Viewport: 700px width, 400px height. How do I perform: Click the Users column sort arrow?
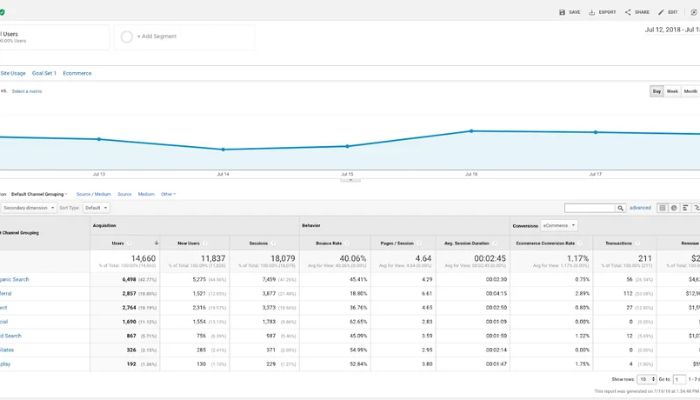point(156,243)
